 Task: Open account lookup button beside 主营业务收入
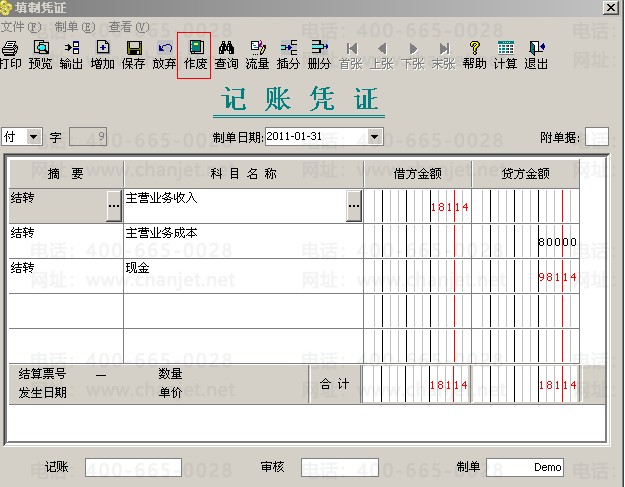pos(354,206)
